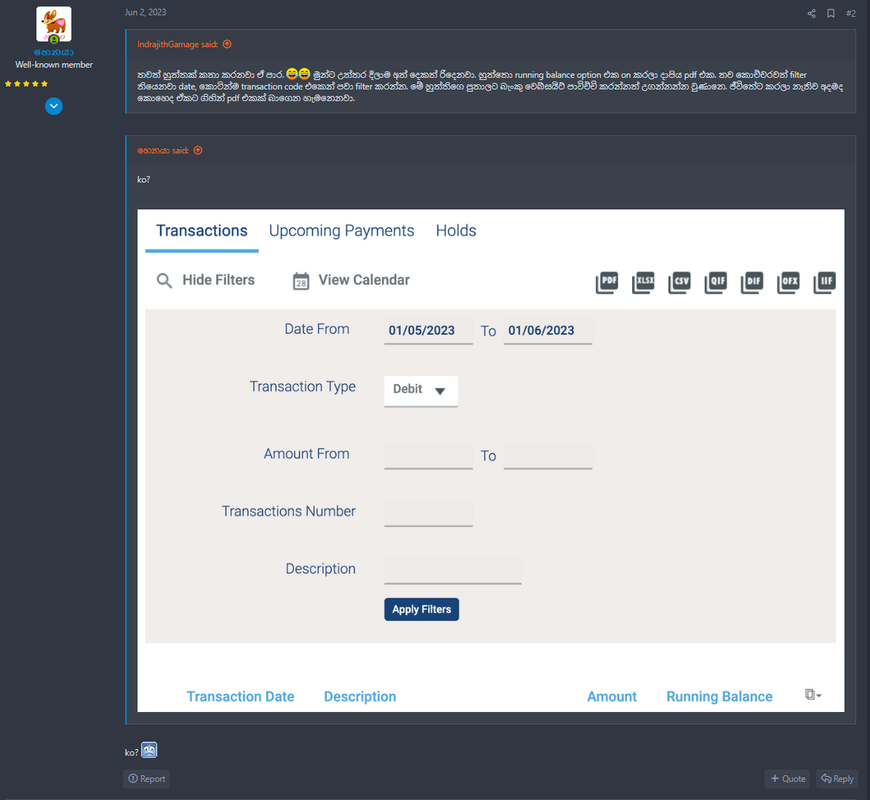
Task: Focus the Description filter field
Action: pyautogui.click(x=453, y=570)
